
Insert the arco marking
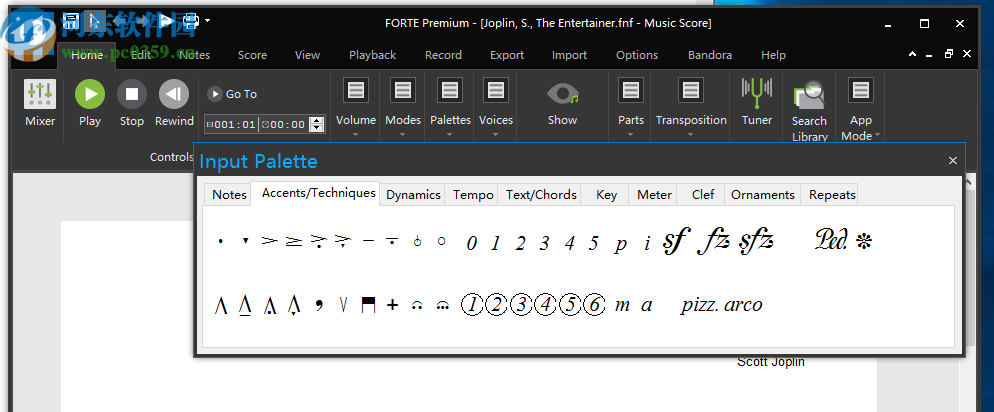743,306
